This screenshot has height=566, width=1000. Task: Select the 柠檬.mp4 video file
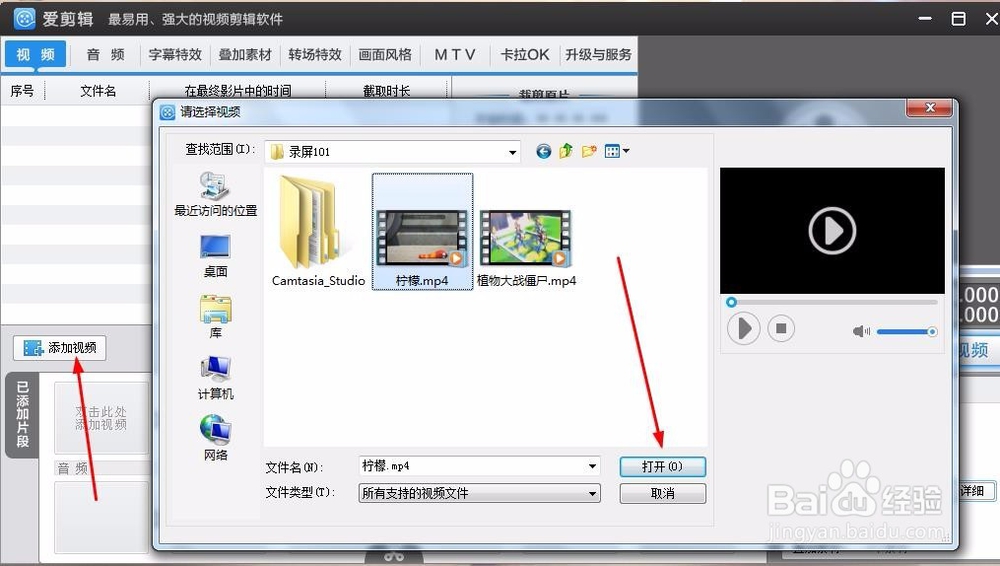coord(422,232)
